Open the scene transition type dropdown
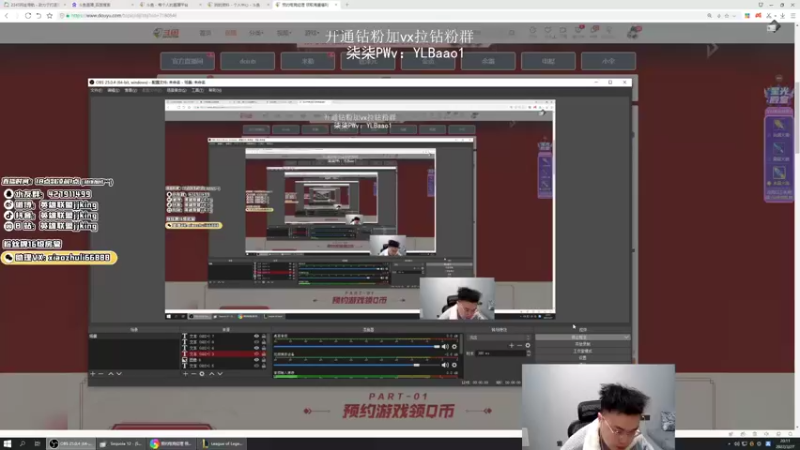 tap(499, 337)
